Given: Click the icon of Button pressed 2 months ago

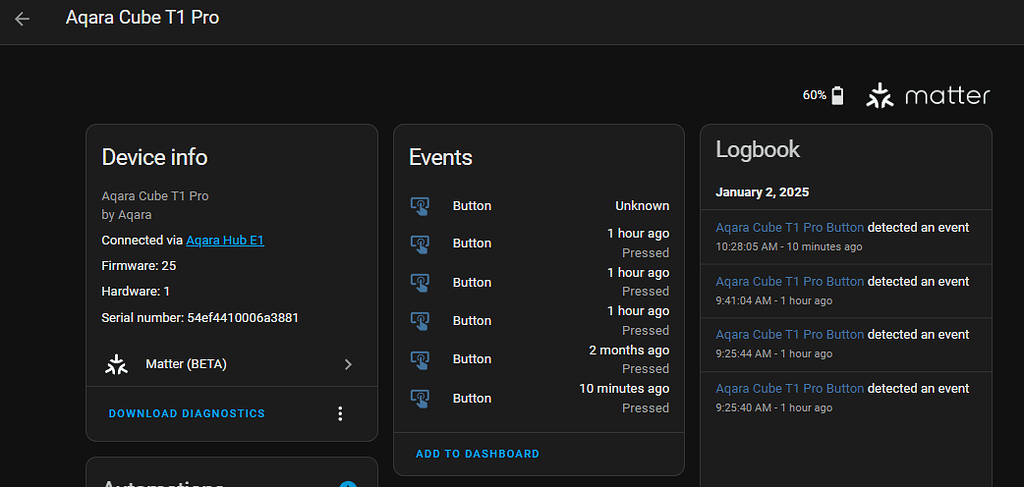Looking at the screenshot, I should [420, 359].
